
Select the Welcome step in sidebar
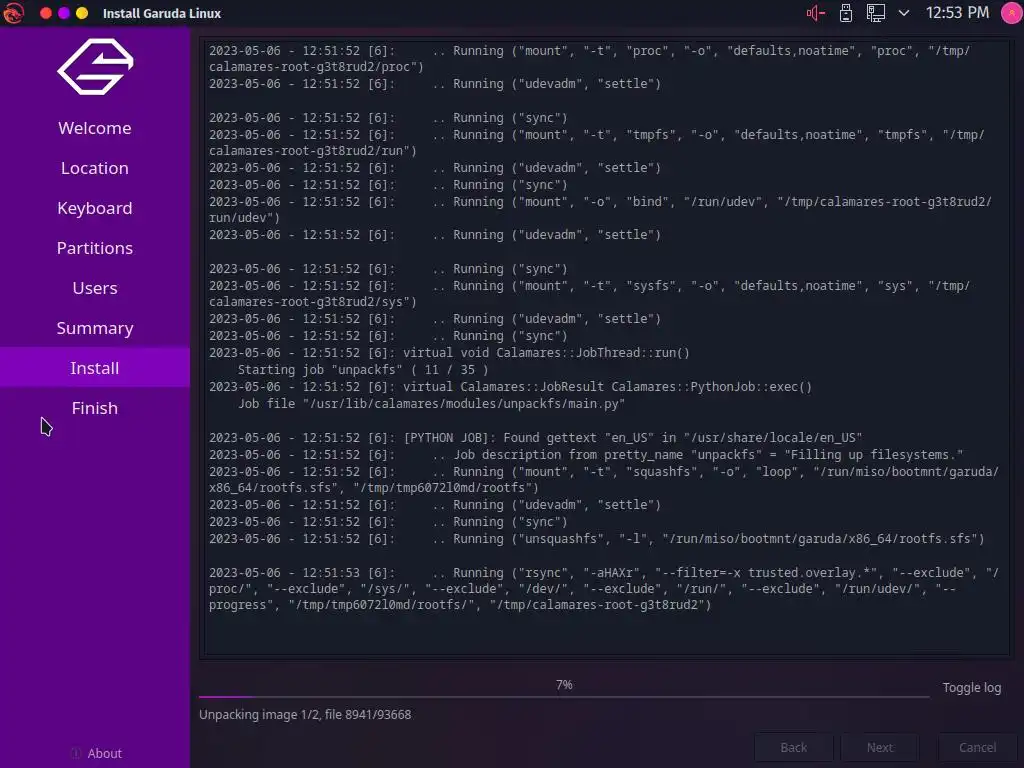(95, 128)
